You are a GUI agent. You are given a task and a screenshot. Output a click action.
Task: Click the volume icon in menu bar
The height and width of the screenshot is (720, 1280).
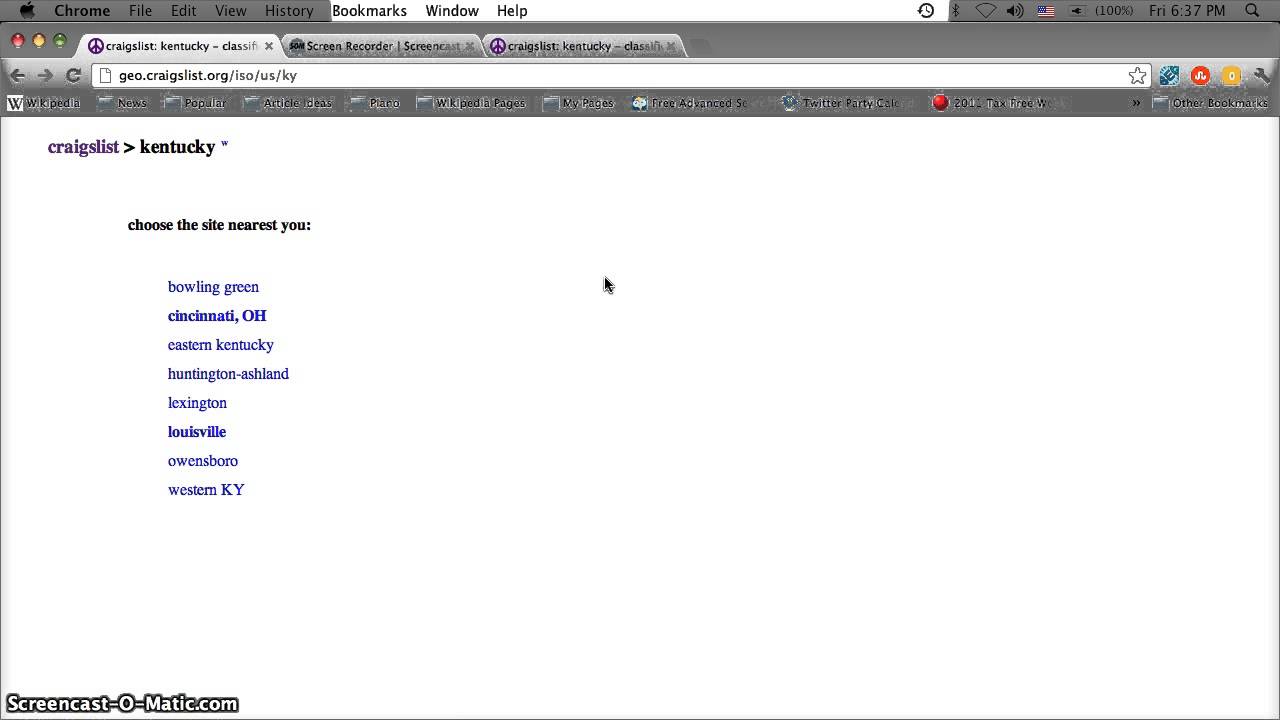pyautogui.click(x=1016, y=11)
